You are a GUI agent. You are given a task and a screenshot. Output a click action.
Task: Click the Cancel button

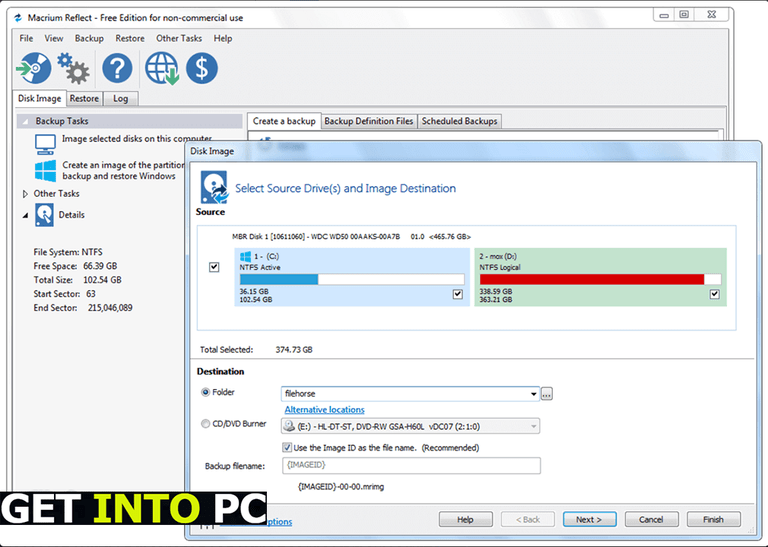651,519
